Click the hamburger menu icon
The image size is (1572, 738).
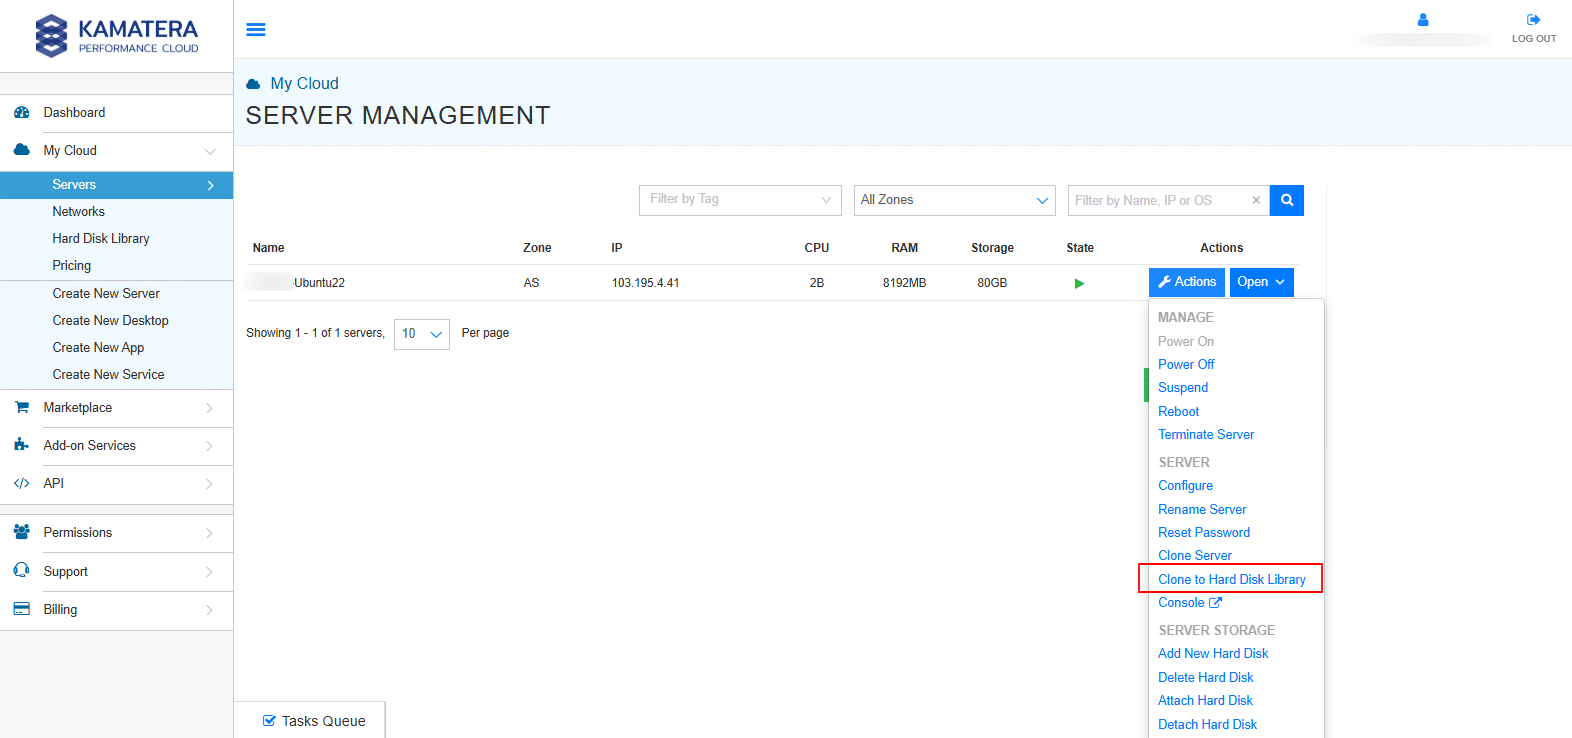tap(256, 30)
